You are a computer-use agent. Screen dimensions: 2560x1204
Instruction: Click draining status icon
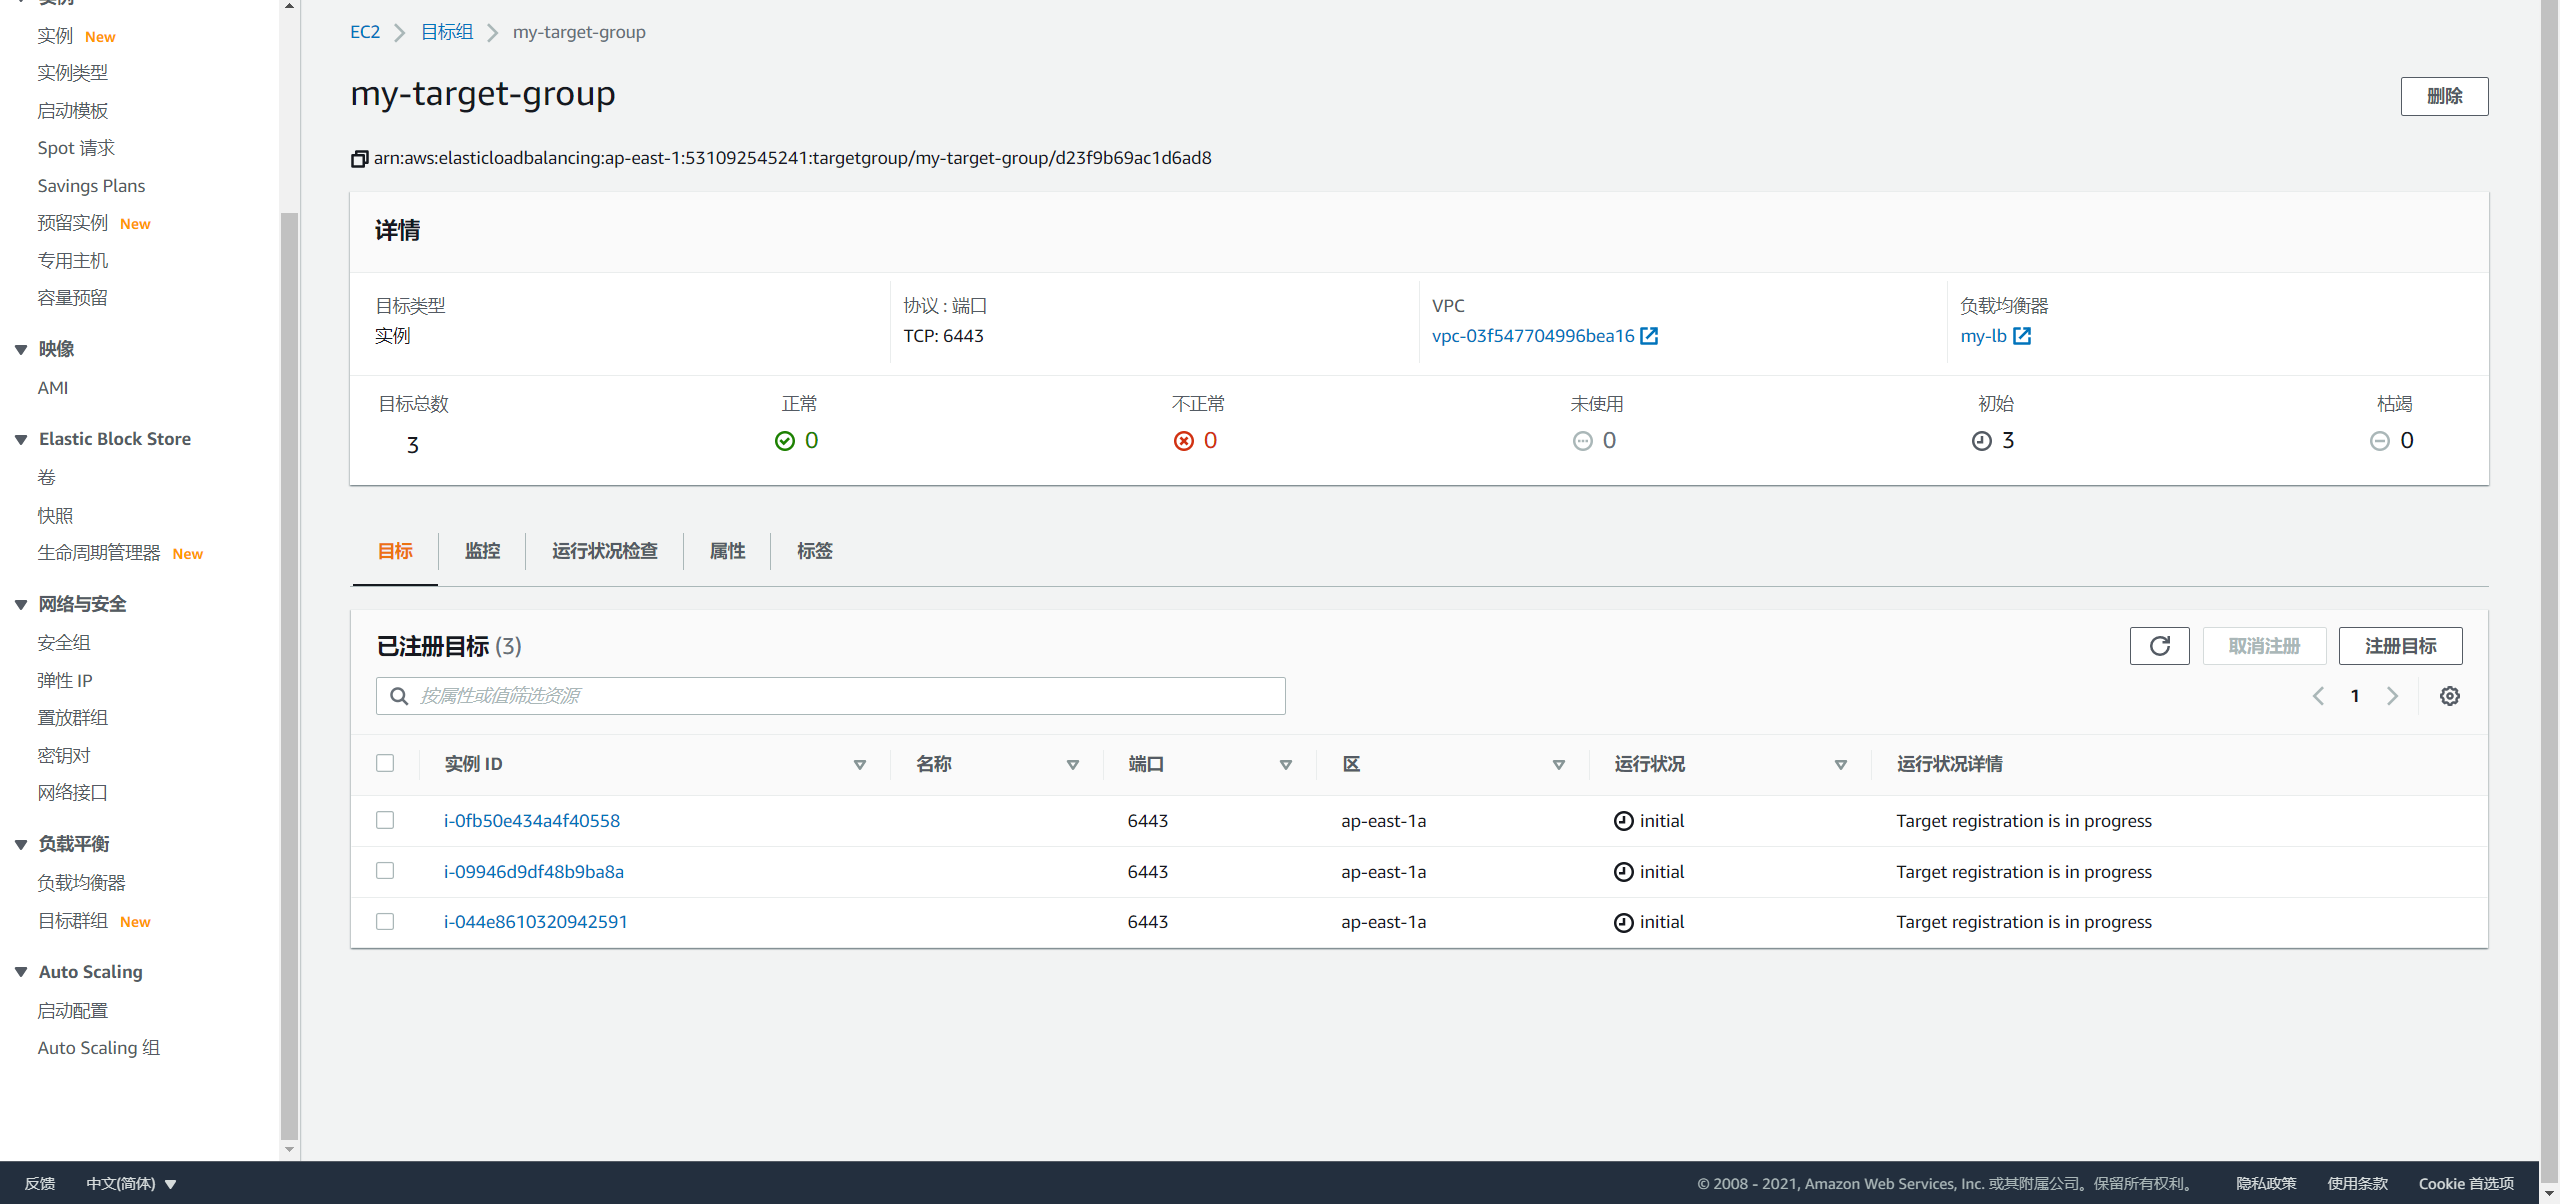[2380, 441]
